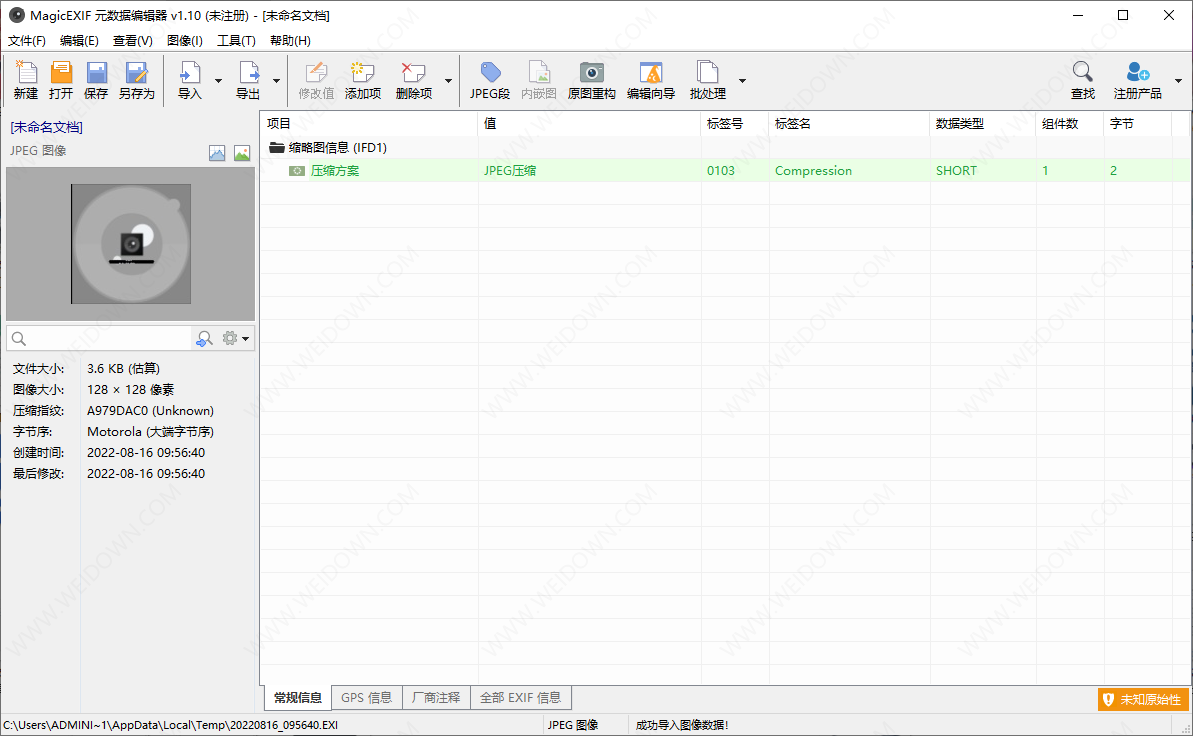
Task: Launch the 编辑向导 wizard icon
Action: click(651, 72)
